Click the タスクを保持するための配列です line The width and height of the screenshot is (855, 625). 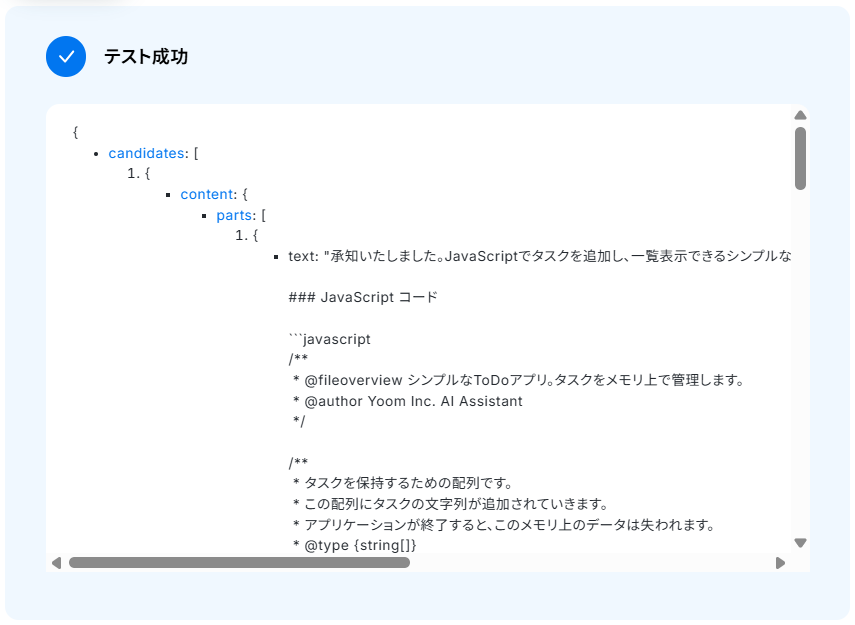pyautogui.click(x=402, y=483)
